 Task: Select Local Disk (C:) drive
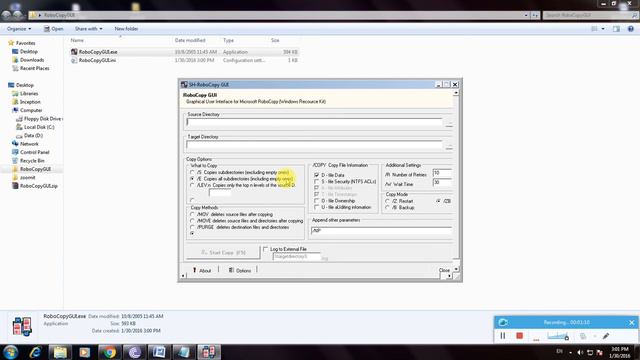click(x=39, y=127)
